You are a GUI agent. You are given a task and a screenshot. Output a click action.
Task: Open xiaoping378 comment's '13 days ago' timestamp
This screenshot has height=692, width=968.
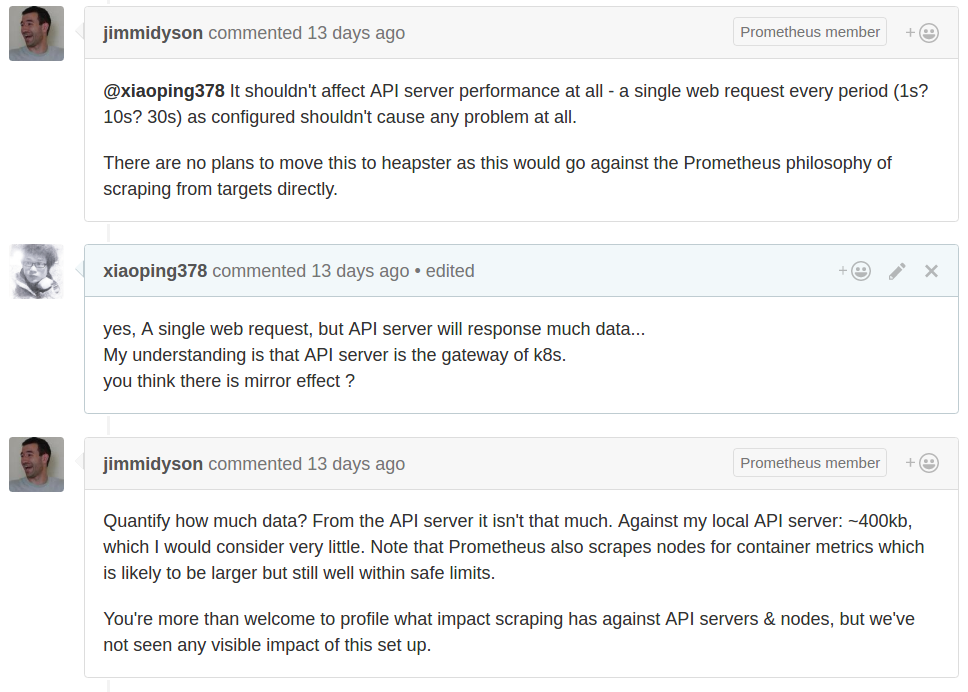(x=360, y=271)
